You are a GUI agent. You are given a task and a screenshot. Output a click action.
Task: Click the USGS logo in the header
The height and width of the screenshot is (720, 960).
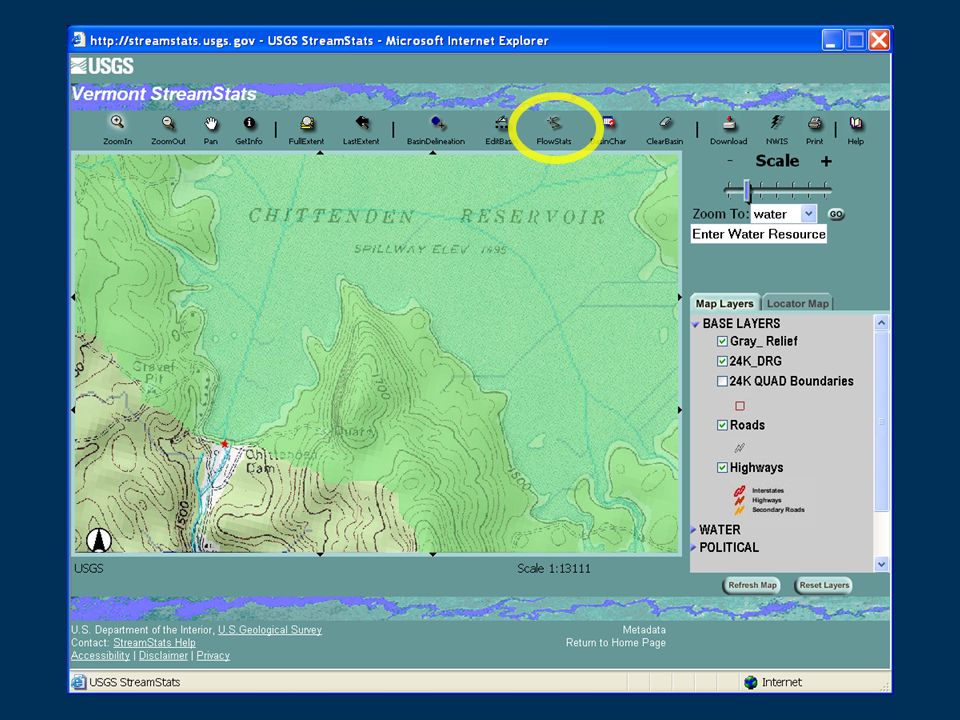(x=102, y=66)
